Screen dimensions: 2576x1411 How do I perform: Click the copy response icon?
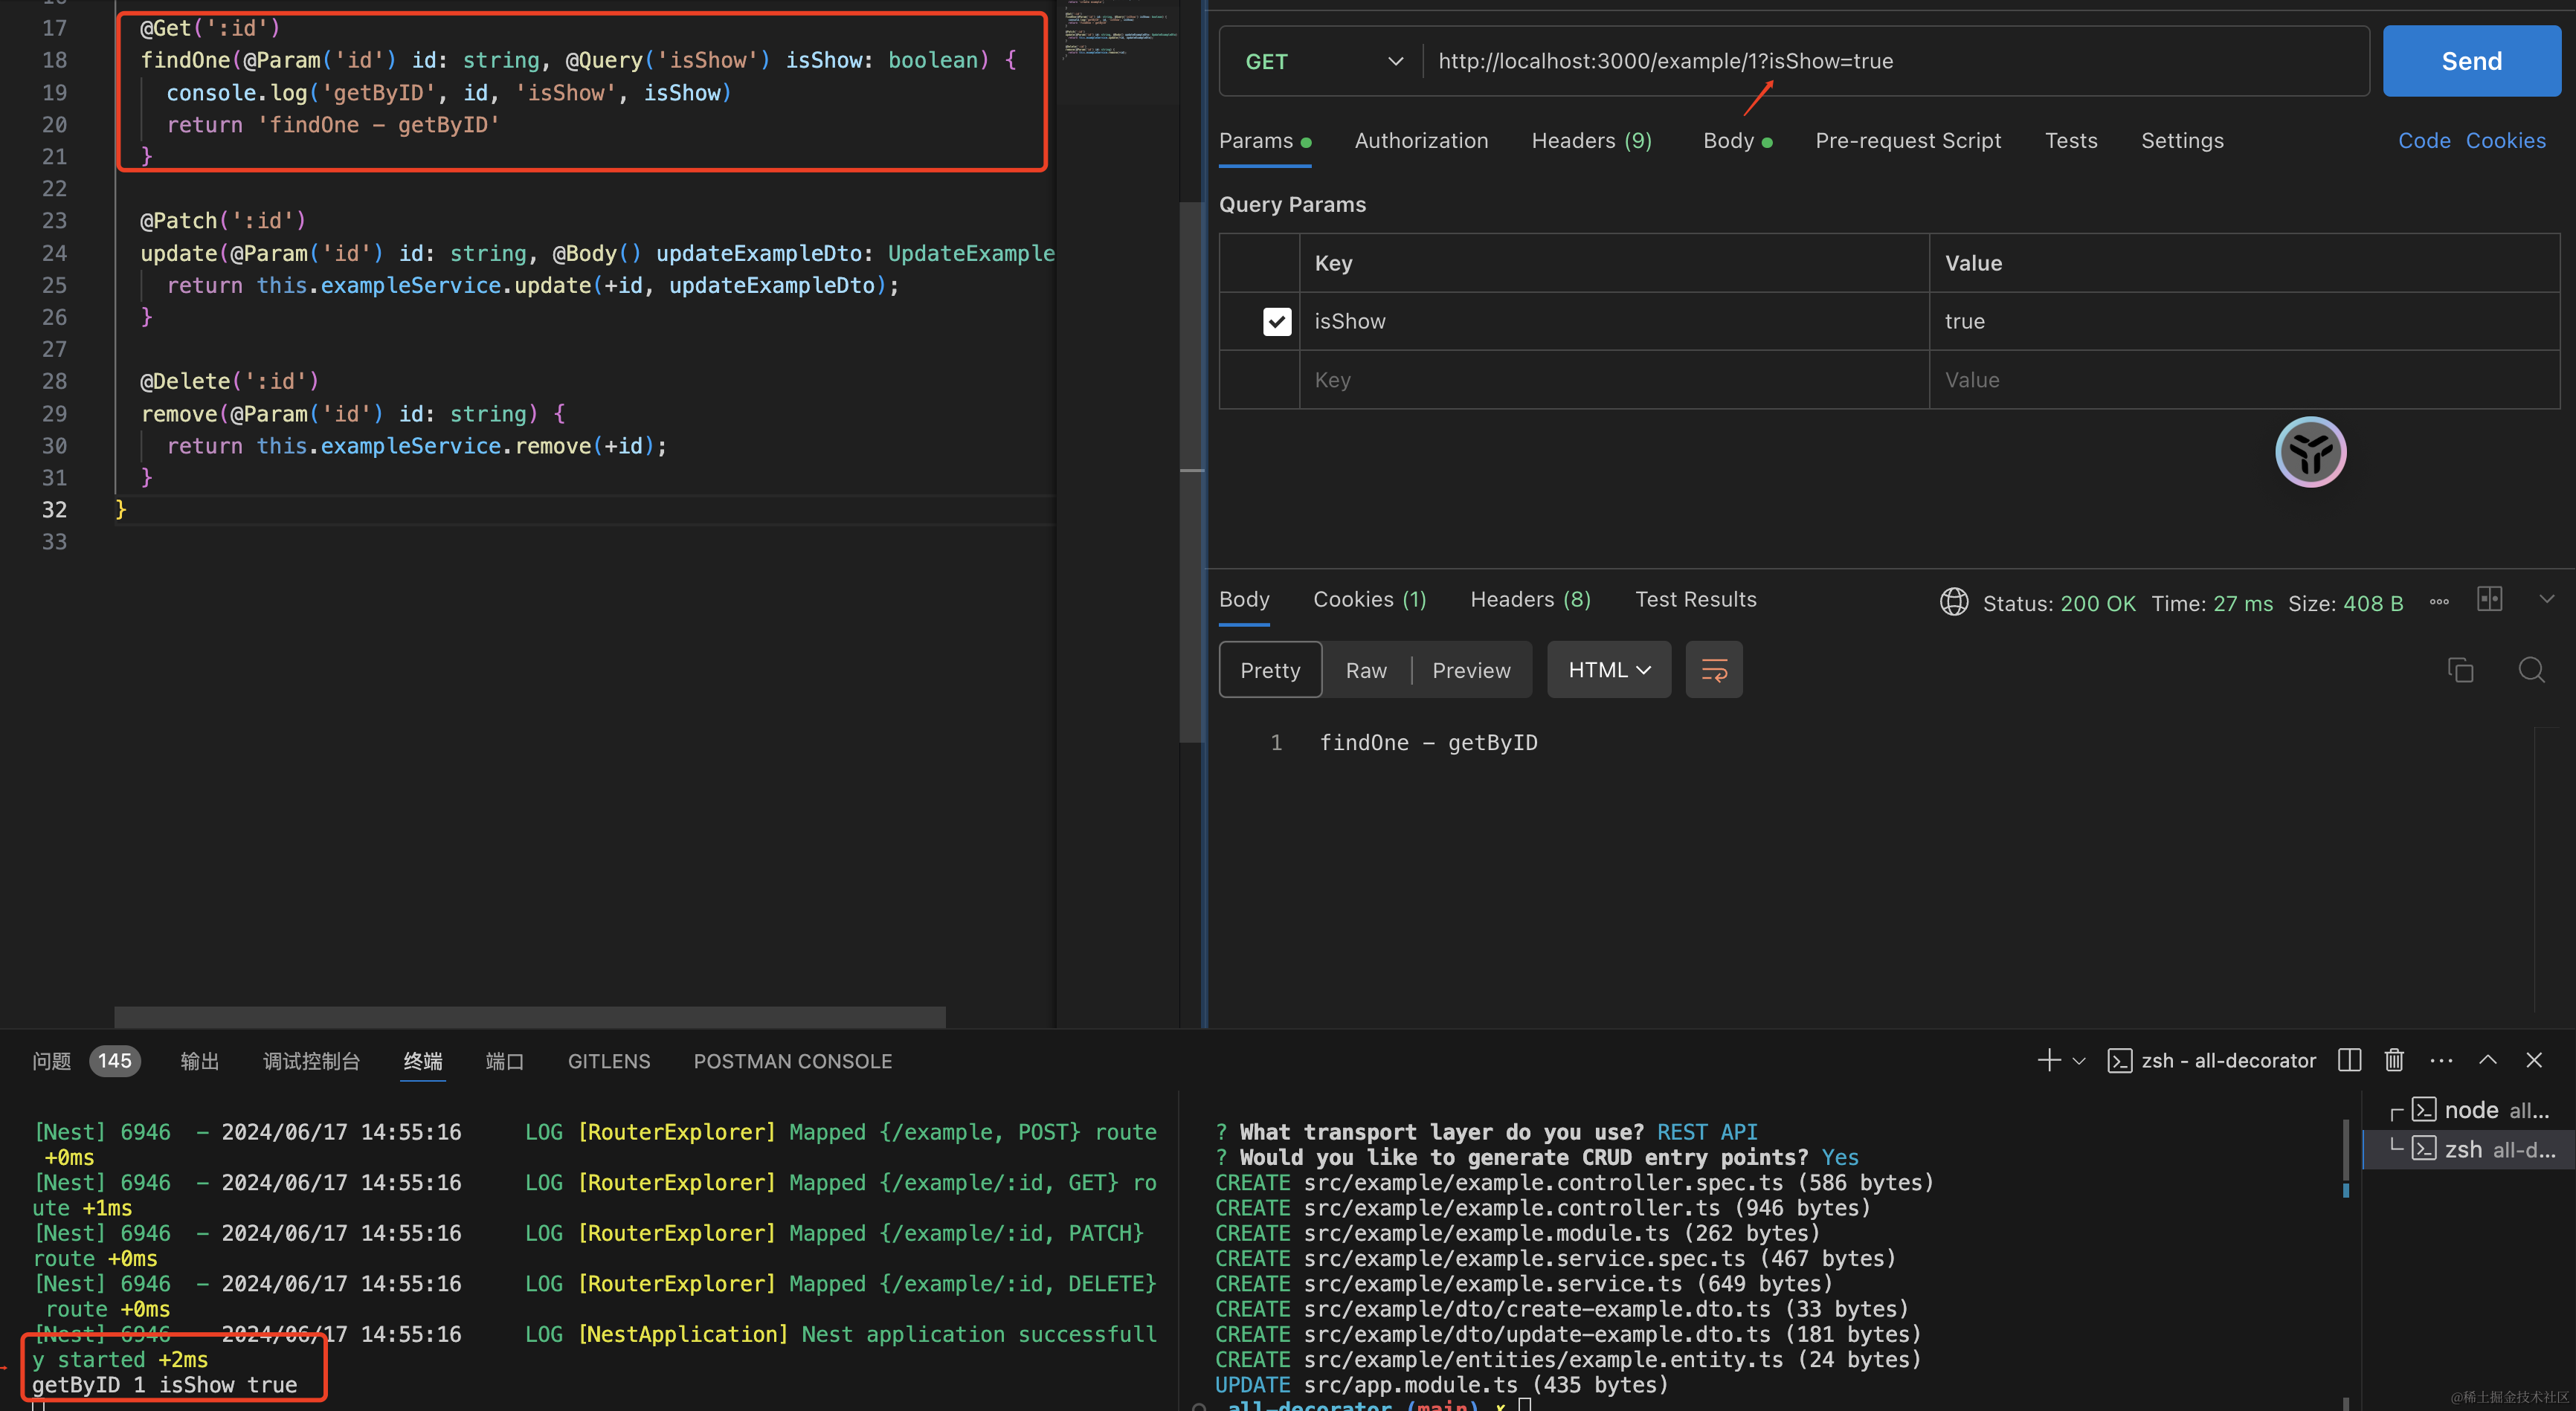pos(2459,670)
